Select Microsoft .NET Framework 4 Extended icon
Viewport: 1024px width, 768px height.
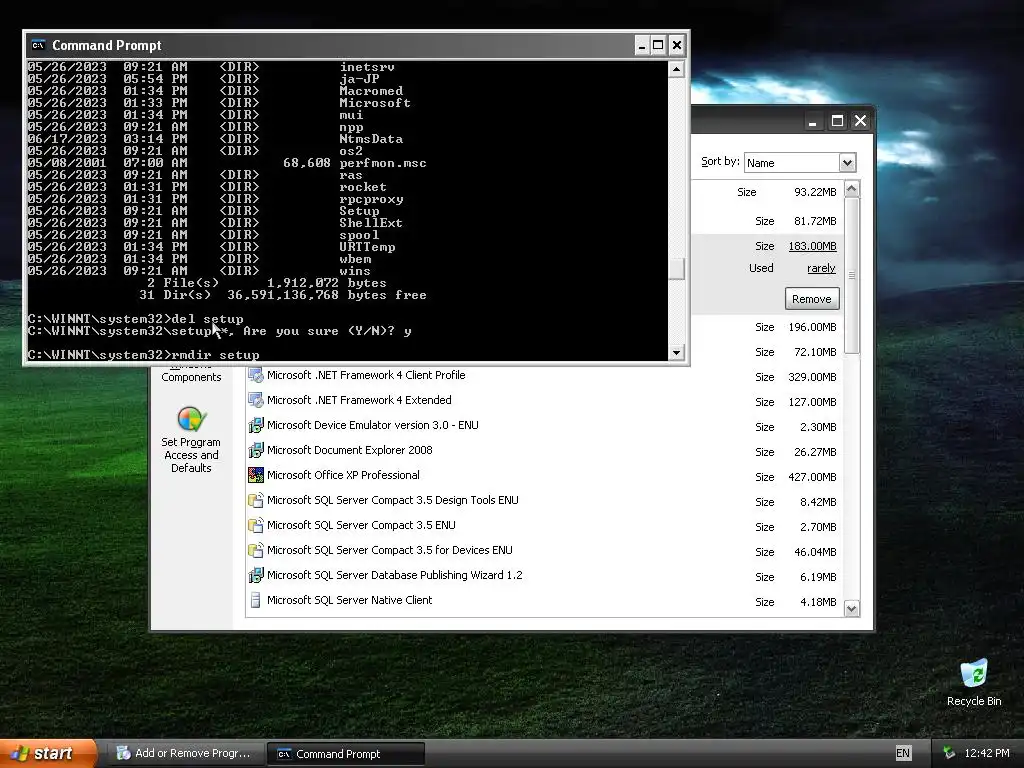click(x=256, y=400)
